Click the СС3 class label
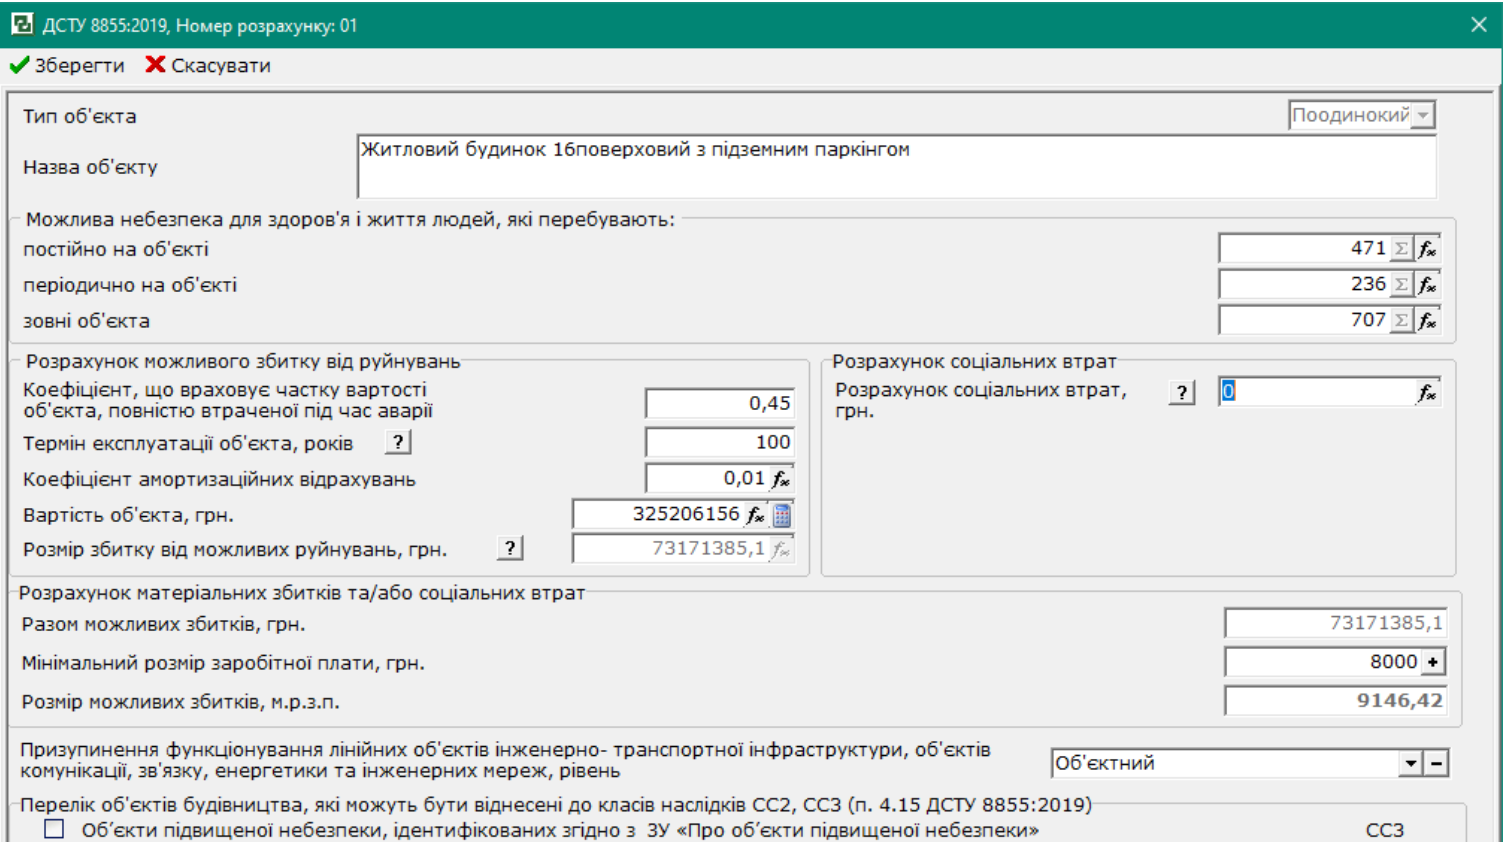1504x842 pixels. (1385, 830)
